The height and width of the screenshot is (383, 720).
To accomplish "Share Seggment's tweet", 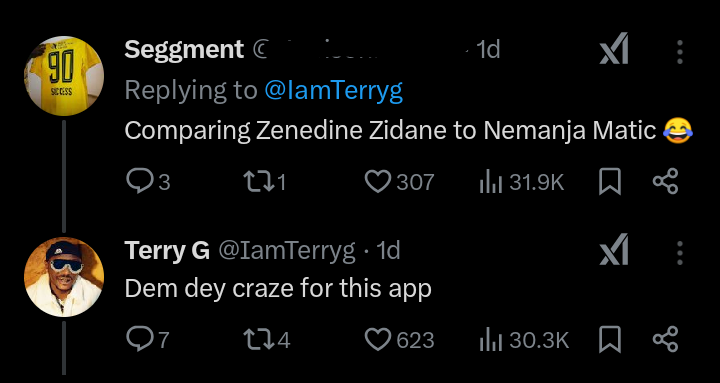I will click(665, 181).
